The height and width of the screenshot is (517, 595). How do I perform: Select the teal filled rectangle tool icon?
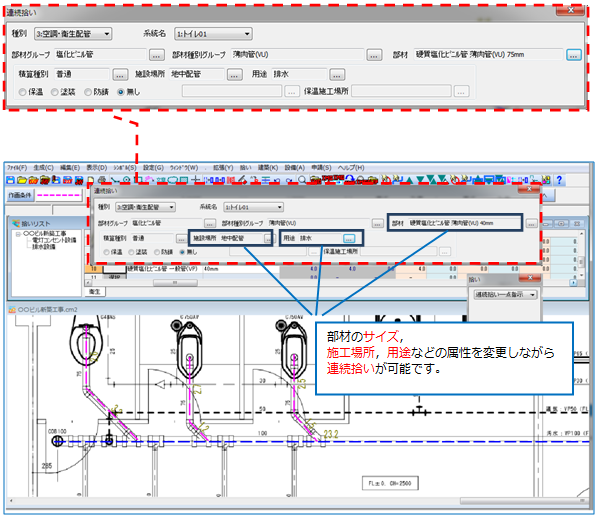184,180
